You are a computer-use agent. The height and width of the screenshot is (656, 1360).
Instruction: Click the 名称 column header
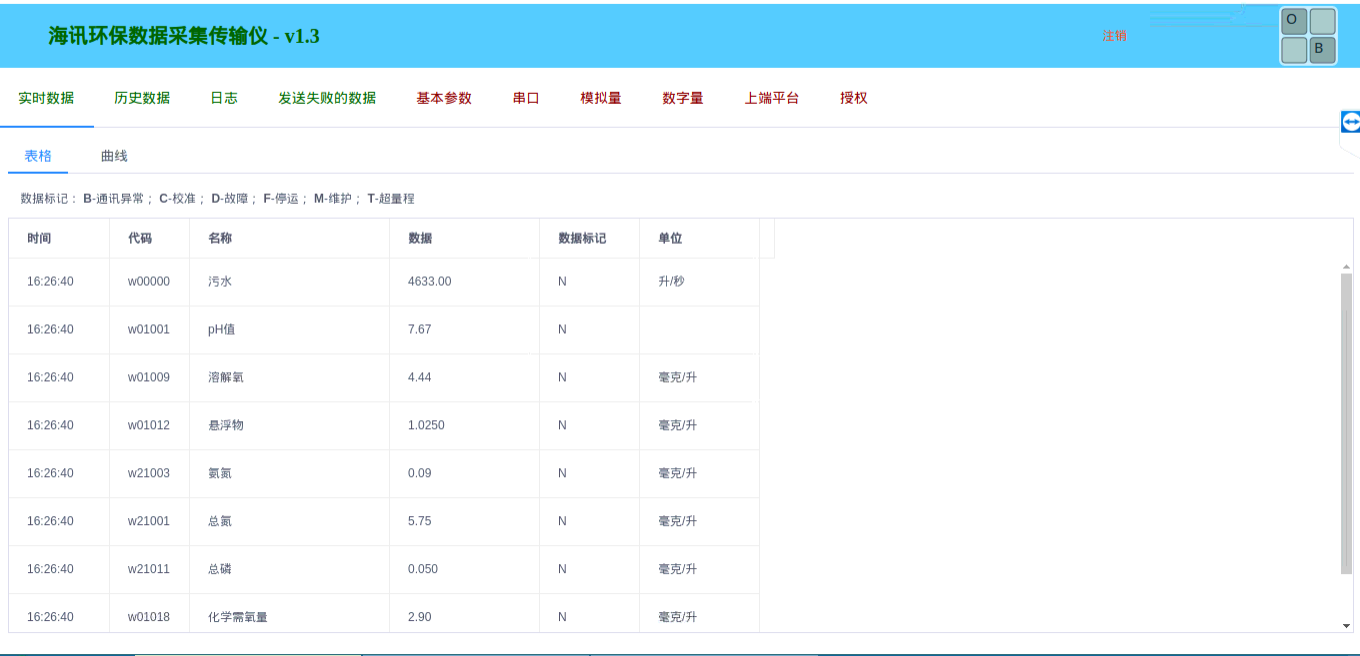coord(289,238)
